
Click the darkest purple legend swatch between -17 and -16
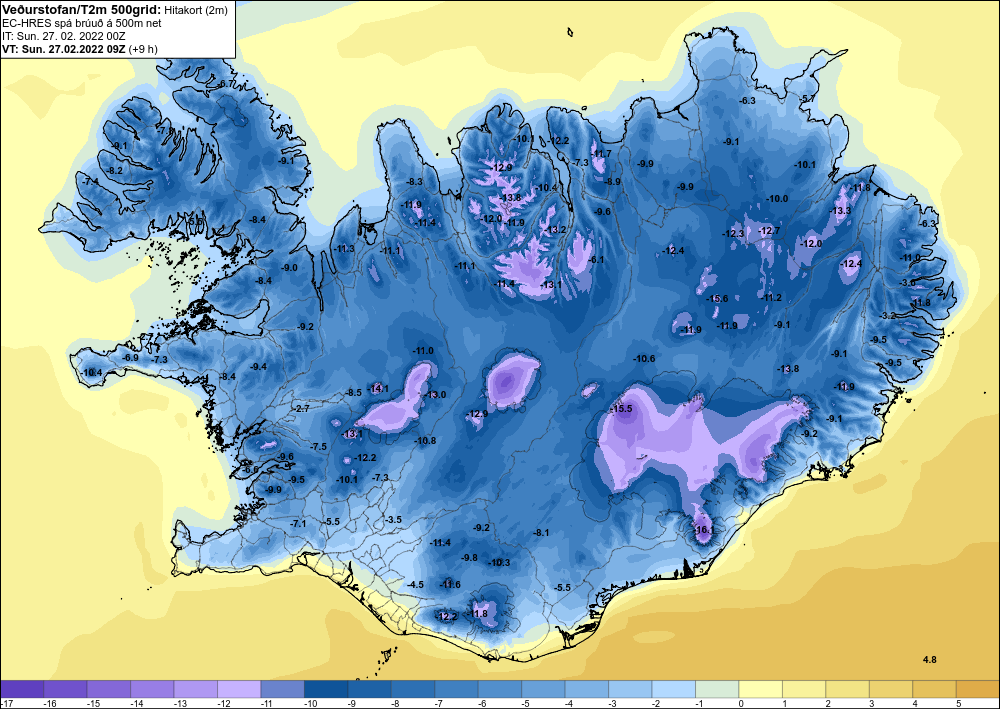click(x=22, y=689)
